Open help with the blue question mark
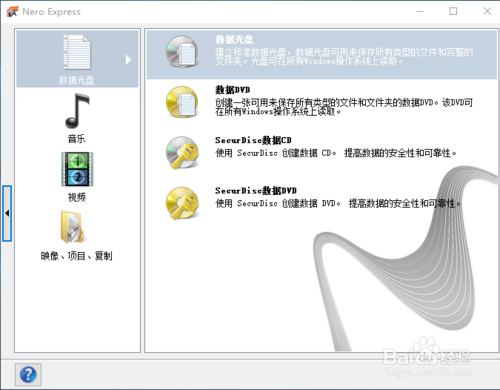Screen dimensions: 500x390 (28, 375)
